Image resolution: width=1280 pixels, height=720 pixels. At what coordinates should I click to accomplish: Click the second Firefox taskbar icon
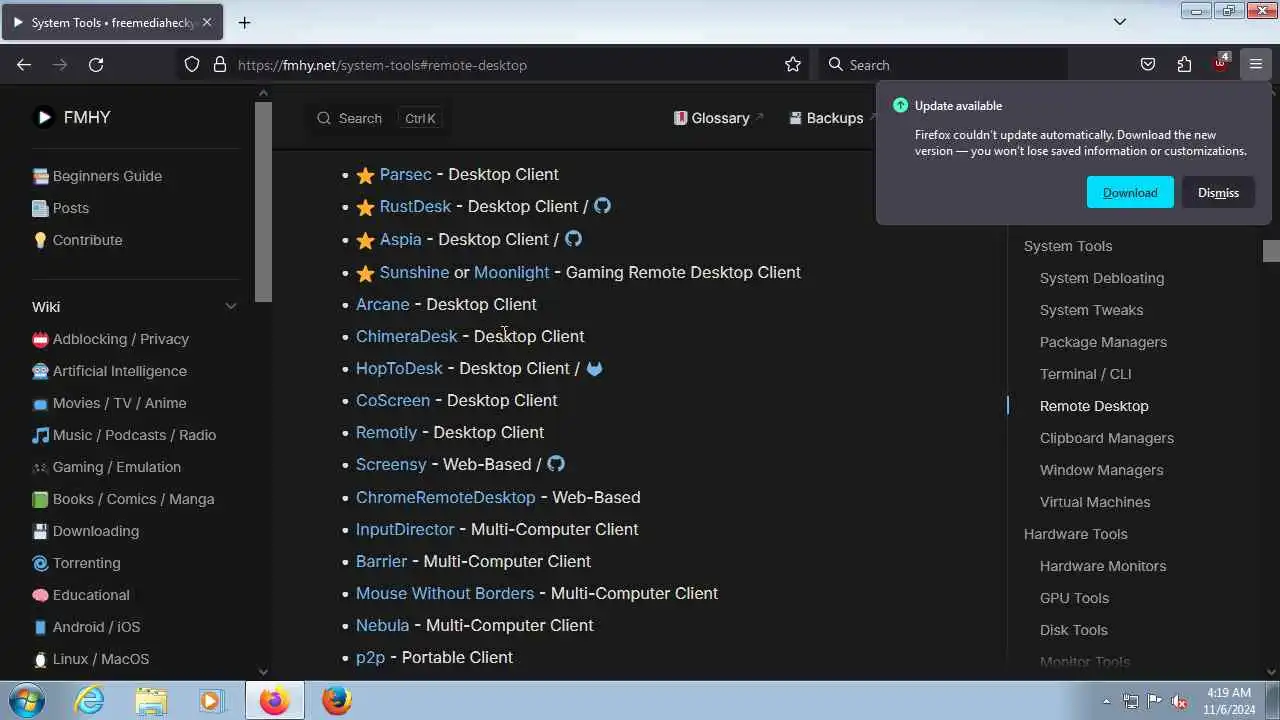(337, 700)
